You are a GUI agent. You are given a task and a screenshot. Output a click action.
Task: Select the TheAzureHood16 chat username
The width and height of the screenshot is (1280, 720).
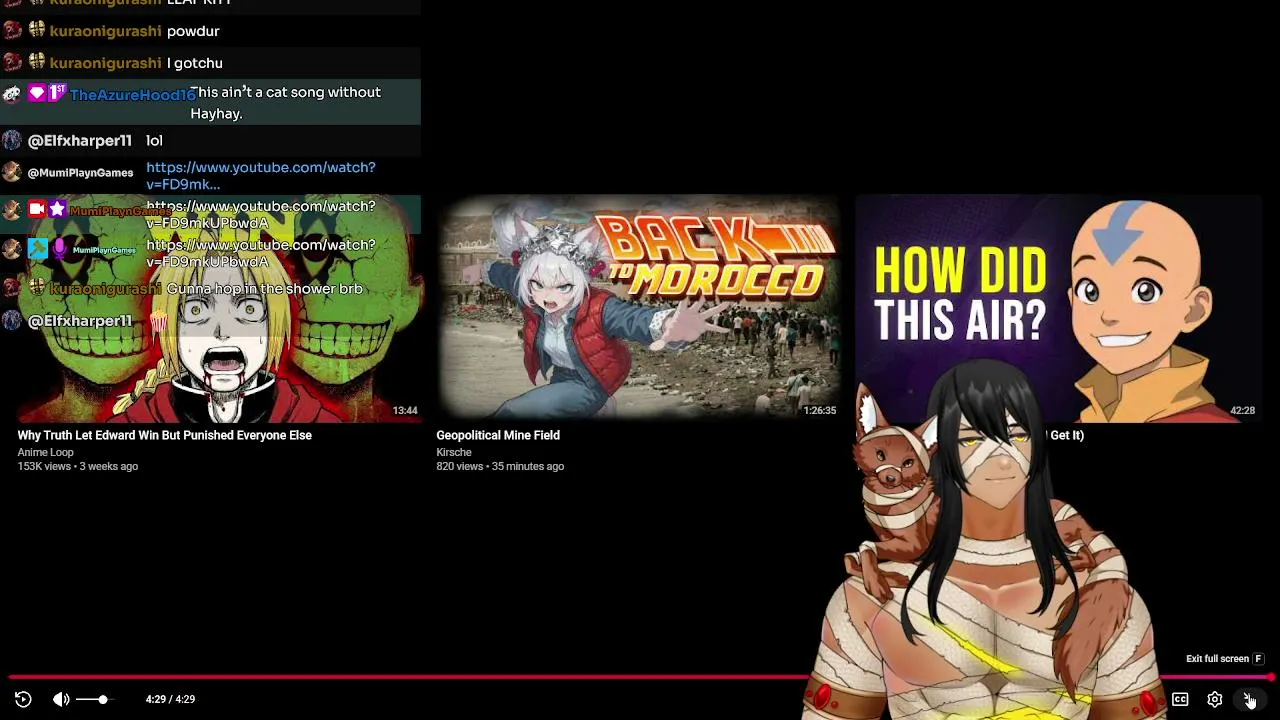tap(132, 95)
